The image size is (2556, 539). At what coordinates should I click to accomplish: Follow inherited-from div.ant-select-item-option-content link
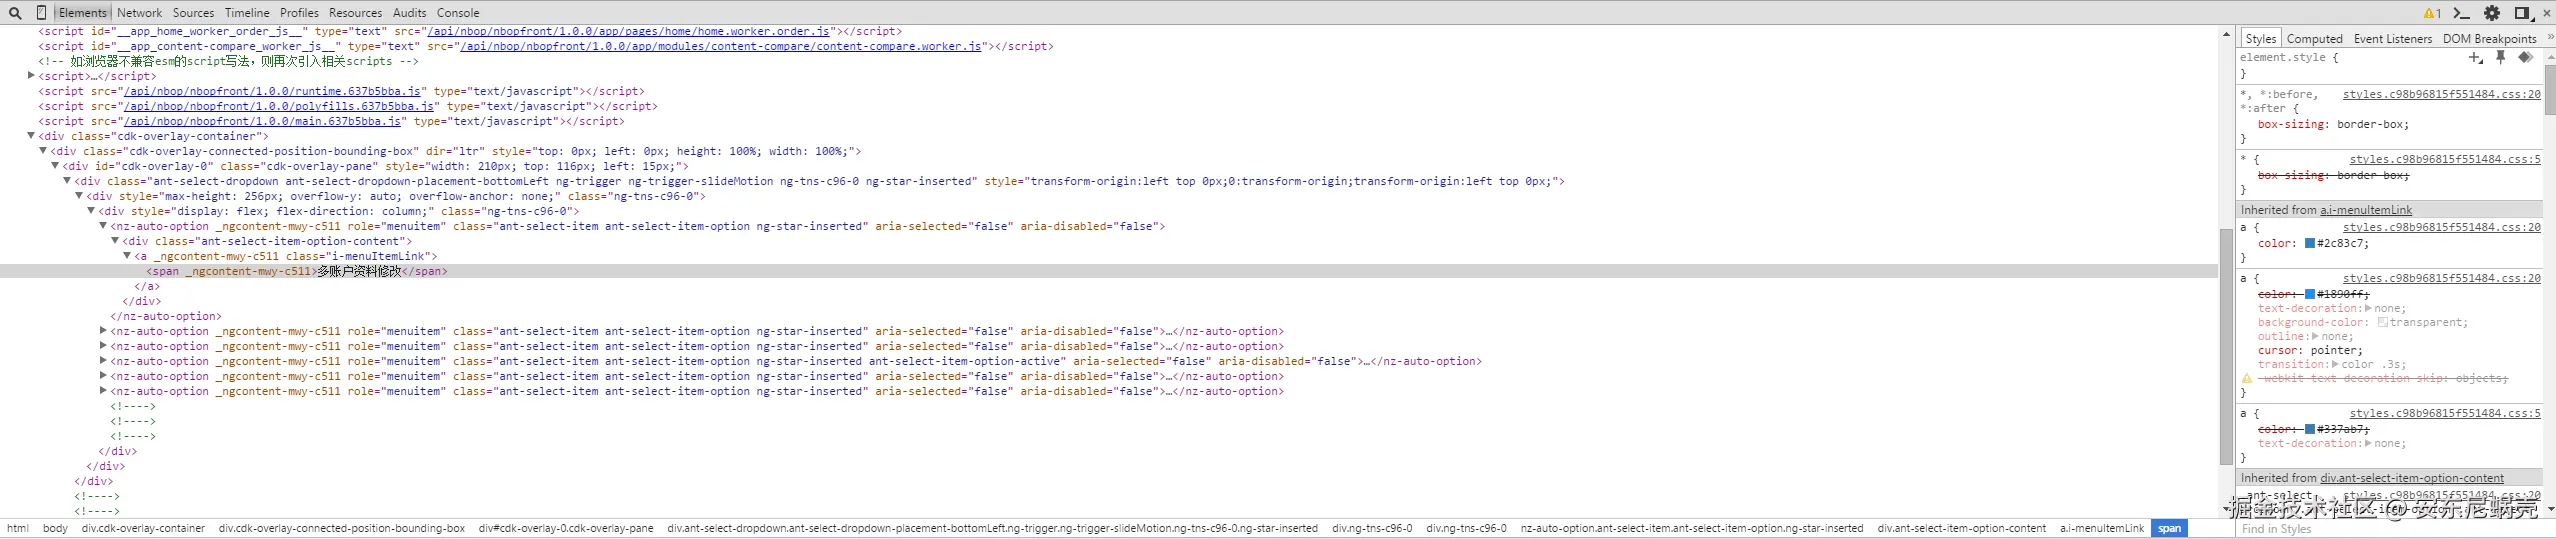[x=2412, y=478]
